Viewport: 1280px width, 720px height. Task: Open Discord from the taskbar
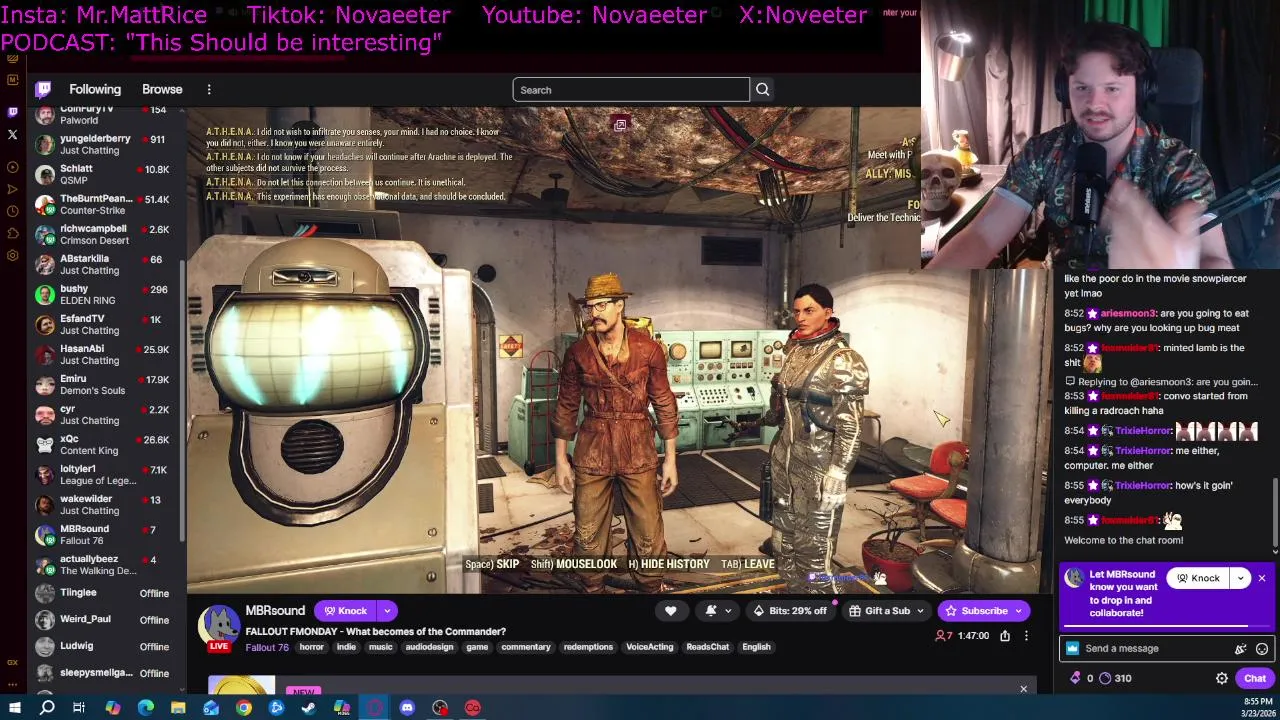point(407,708)
